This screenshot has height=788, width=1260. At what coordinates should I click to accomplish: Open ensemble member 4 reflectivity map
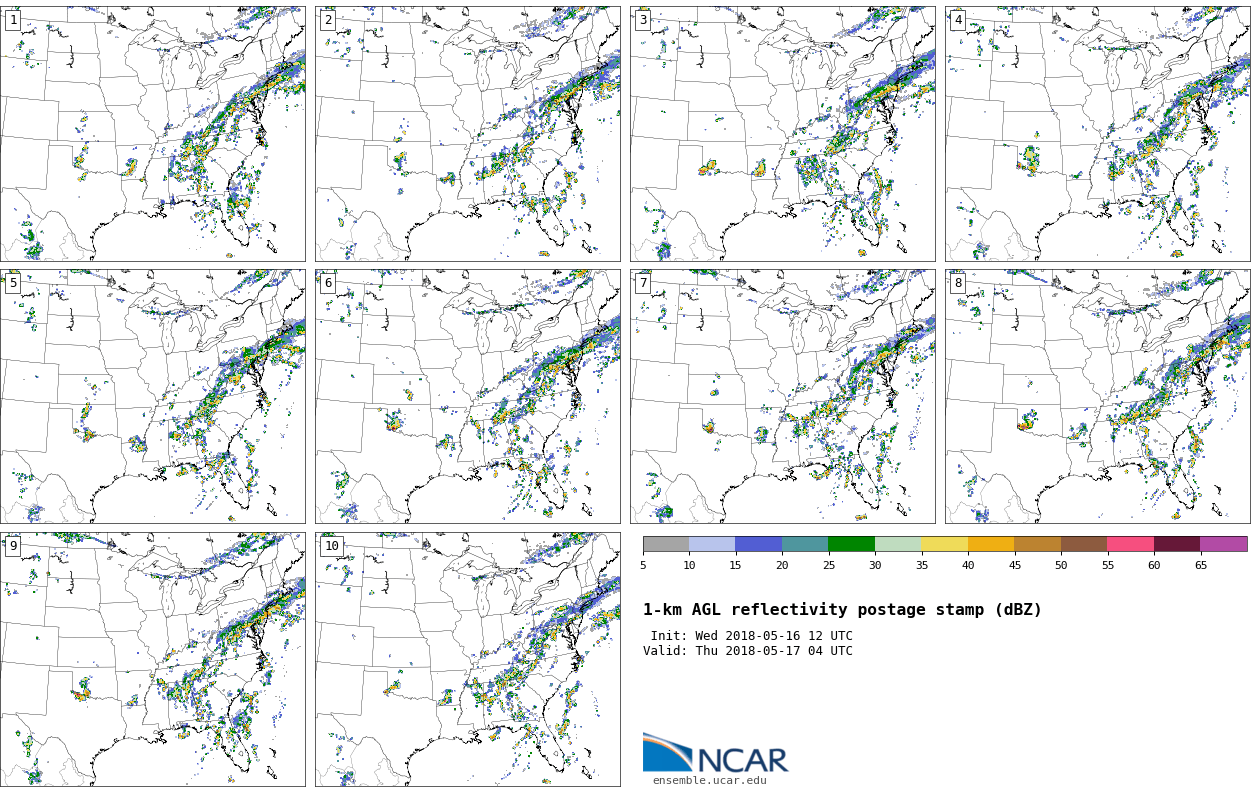[1097, 134]
